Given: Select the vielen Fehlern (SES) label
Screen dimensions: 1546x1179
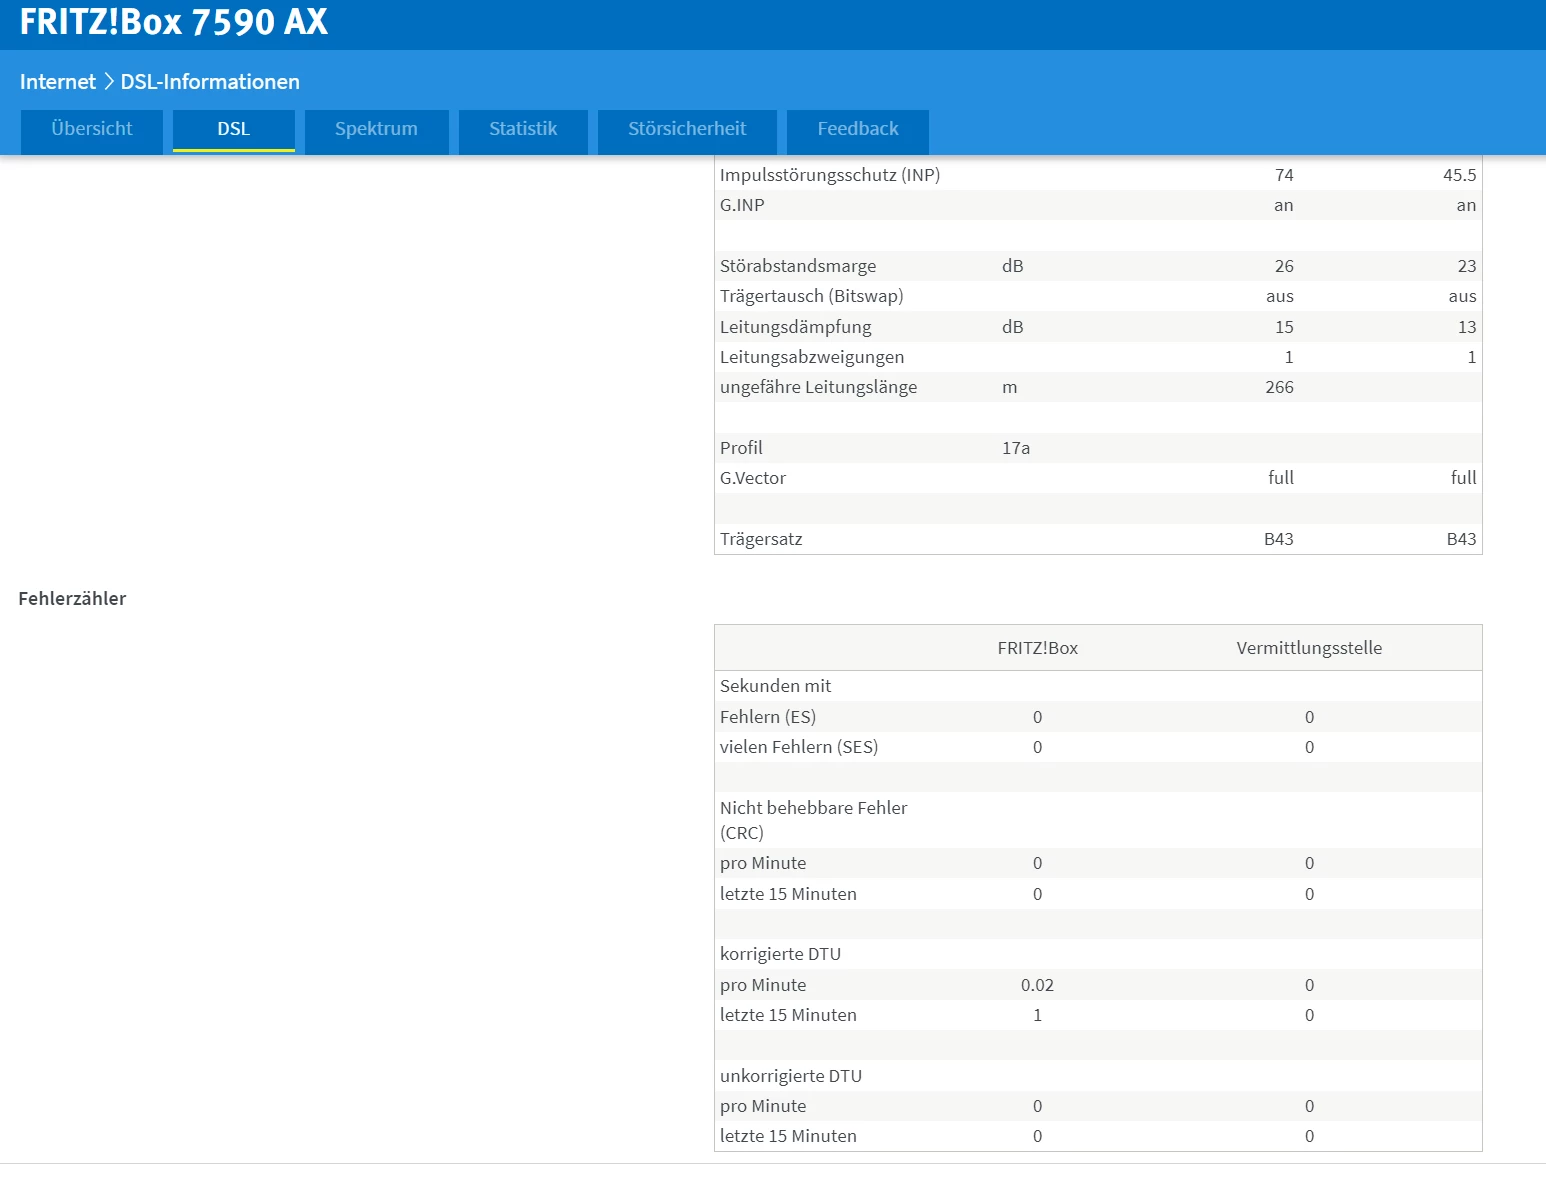Looking at the screenshot, I should tap(799, 747).
